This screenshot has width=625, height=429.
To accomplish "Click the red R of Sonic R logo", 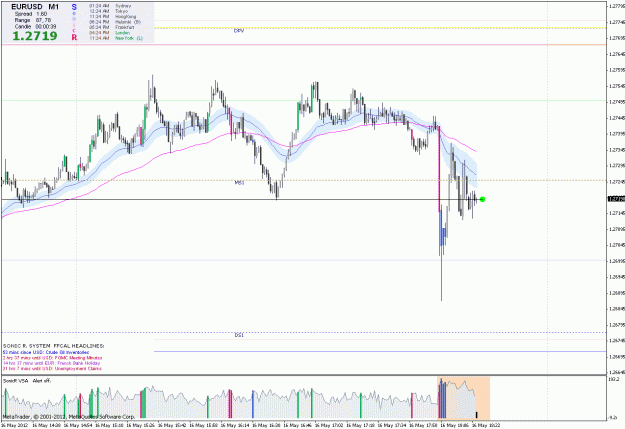I will (74, 37).
